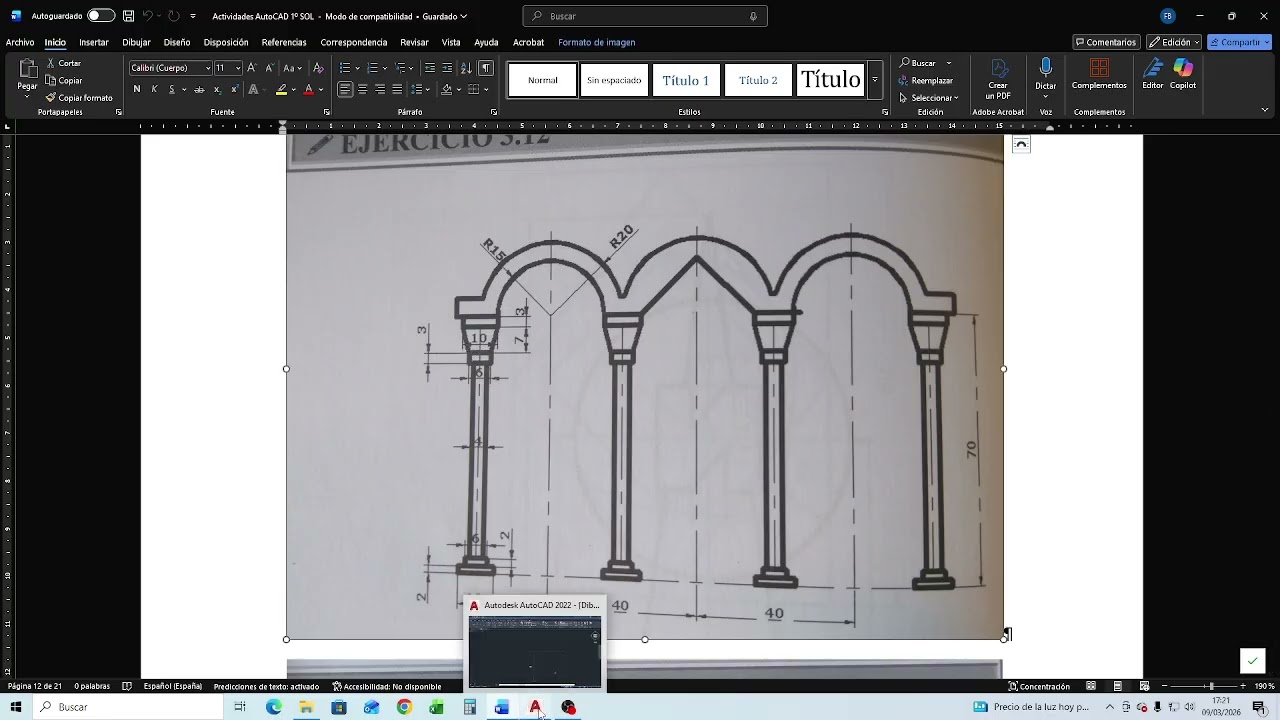Switch to Formato de imagen tab

point(597,42)
